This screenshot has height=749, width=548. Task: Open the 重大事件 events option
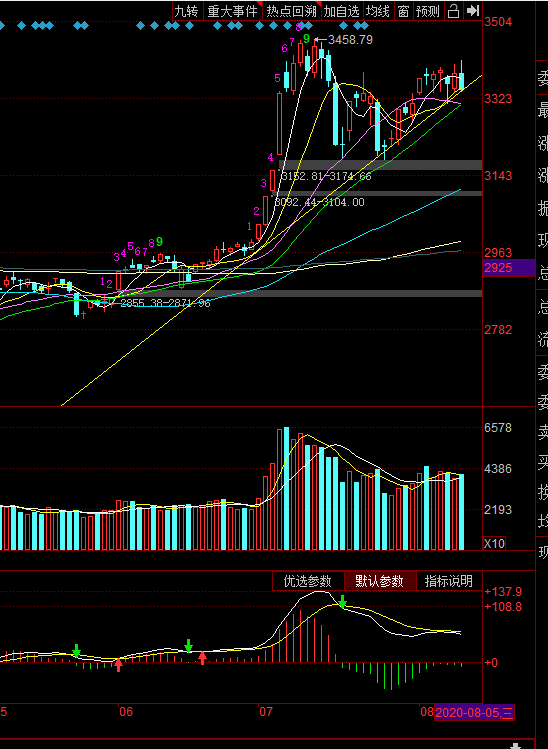(232, 11)
